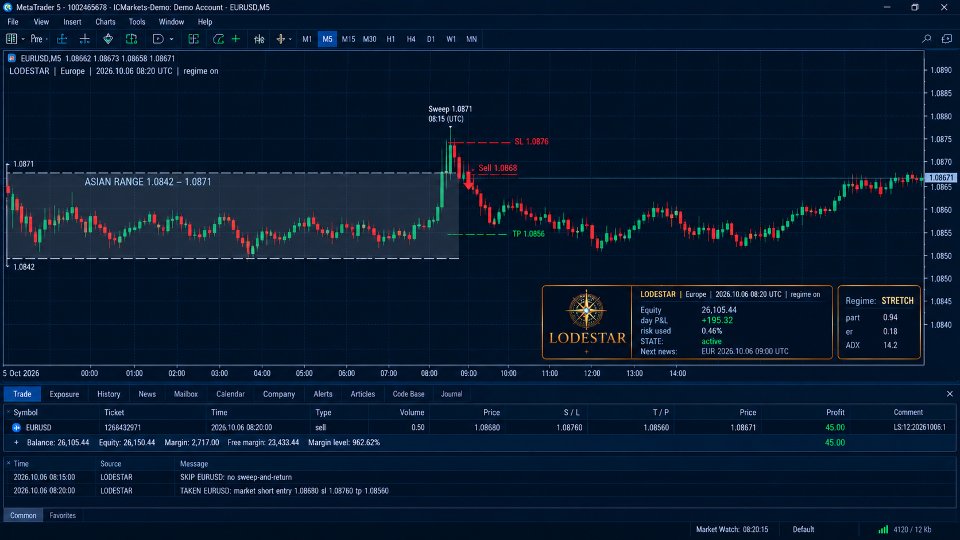Click the TP 1.0856 level label
960x540 pixels.
pos(528,234)
